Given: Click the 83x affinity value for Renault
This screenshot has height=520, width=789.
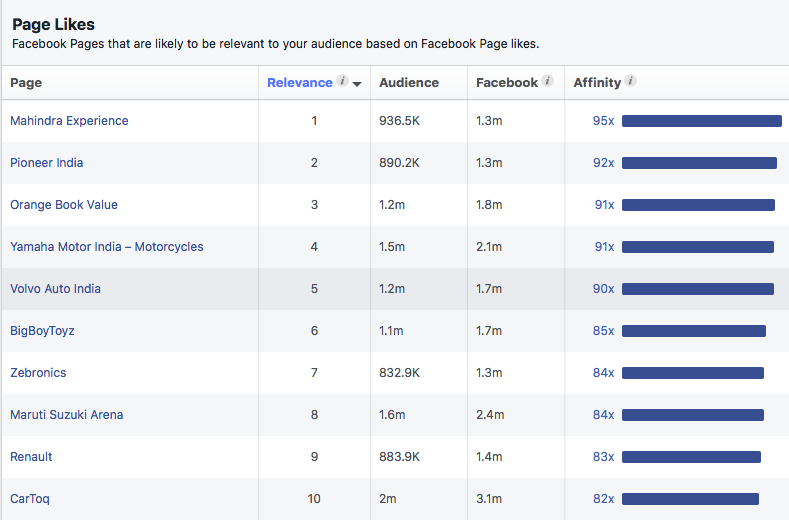Looking at the screenshot, I should pos(604,457).
